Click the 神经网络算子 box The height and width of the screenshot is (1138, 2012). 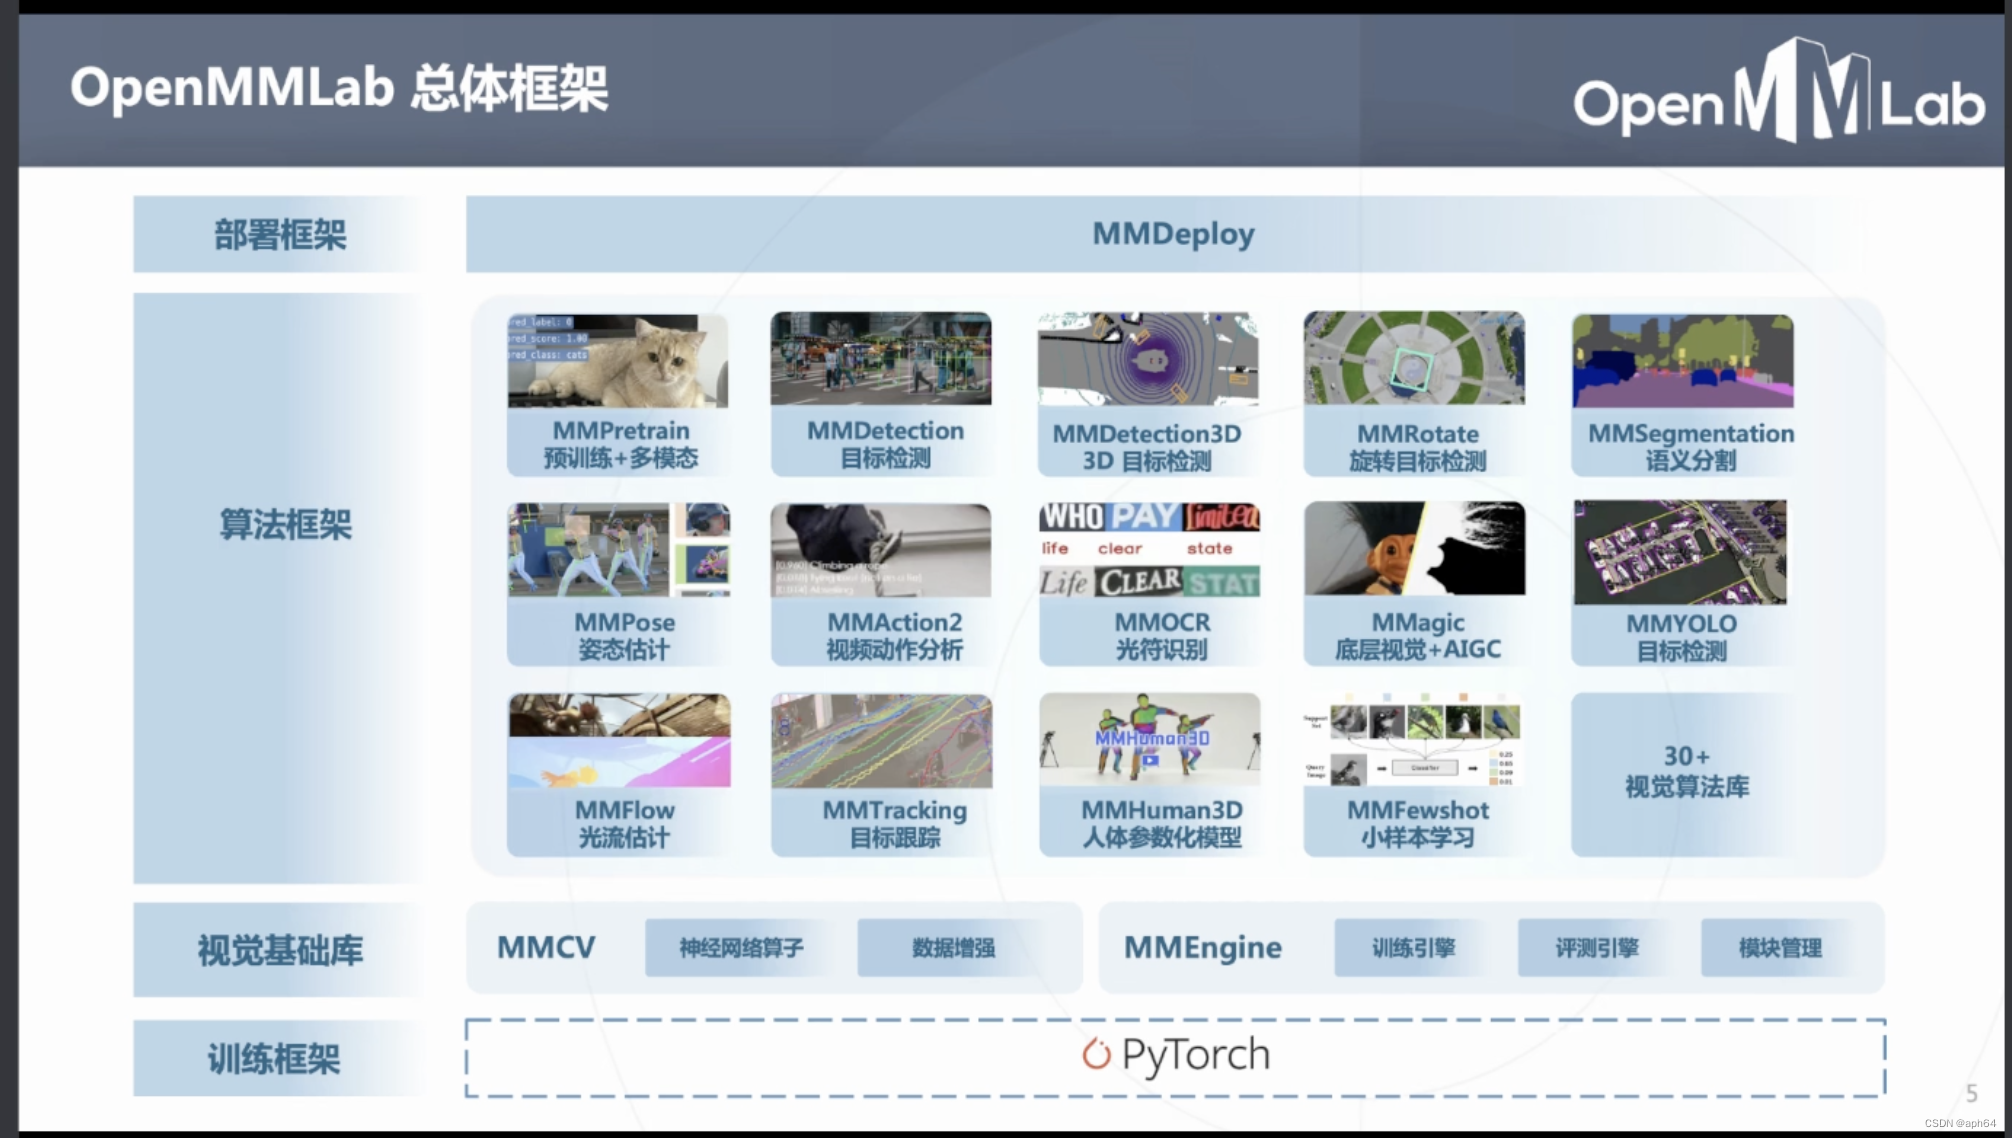point(741,948)
